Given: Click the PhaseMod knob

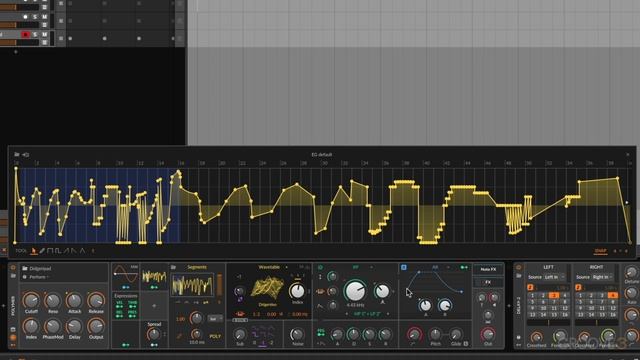Looking at the screenshot, I should coord(53,326).
